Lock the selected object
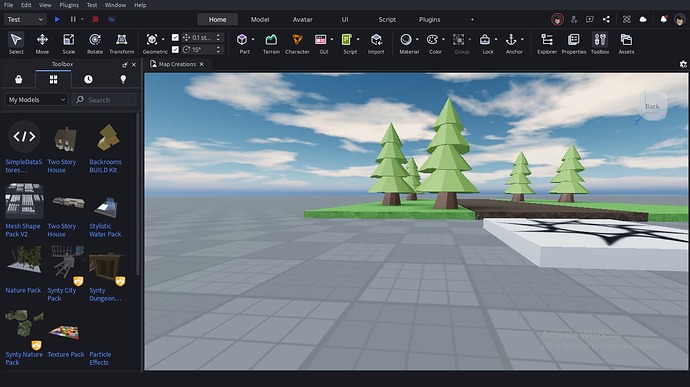 pyautogui.click(x=484, y=40)
